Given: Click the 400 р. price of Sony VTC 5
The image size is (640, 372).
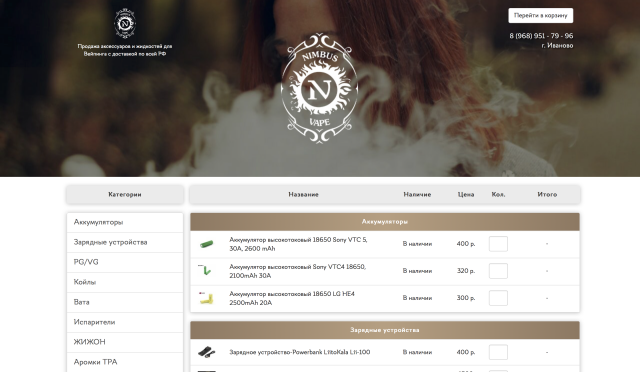Looking at the screenshot, I should click(466, 244).
